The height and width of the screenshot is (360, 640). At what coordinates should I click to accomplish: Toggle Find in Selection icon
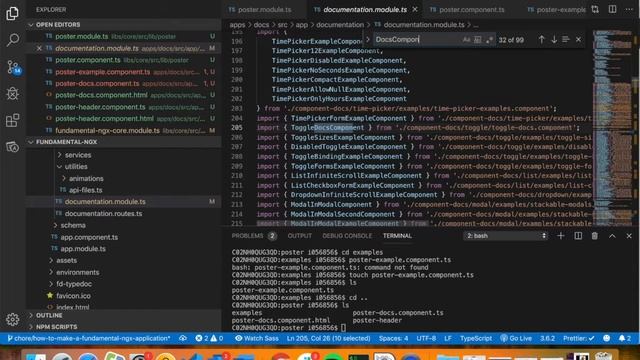click(565, 40)
